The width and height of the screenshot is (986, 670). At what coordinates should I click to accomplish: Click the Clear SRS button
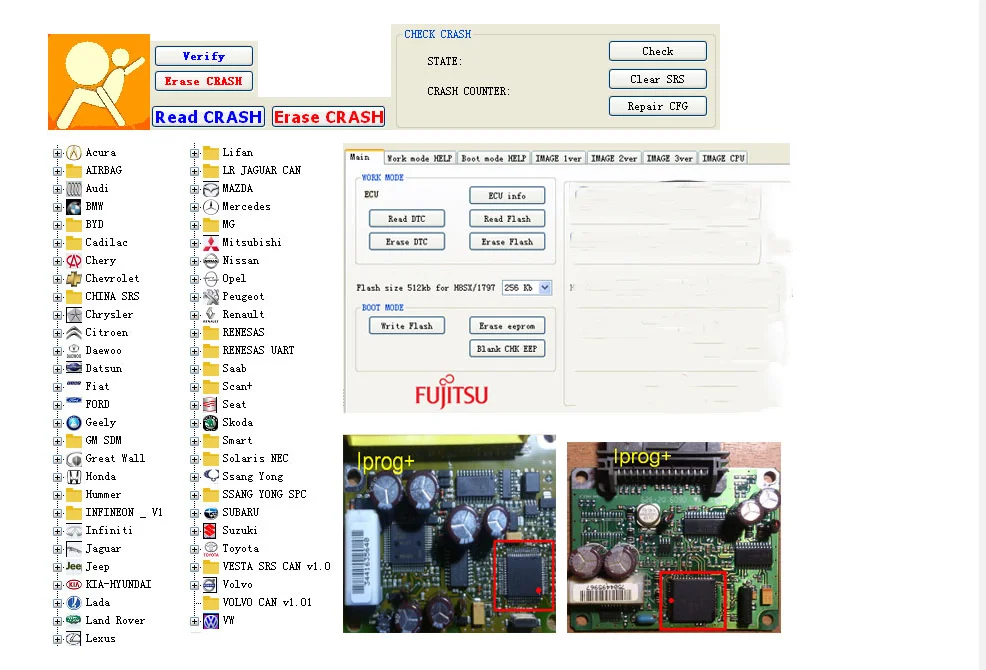coord(658,79)
